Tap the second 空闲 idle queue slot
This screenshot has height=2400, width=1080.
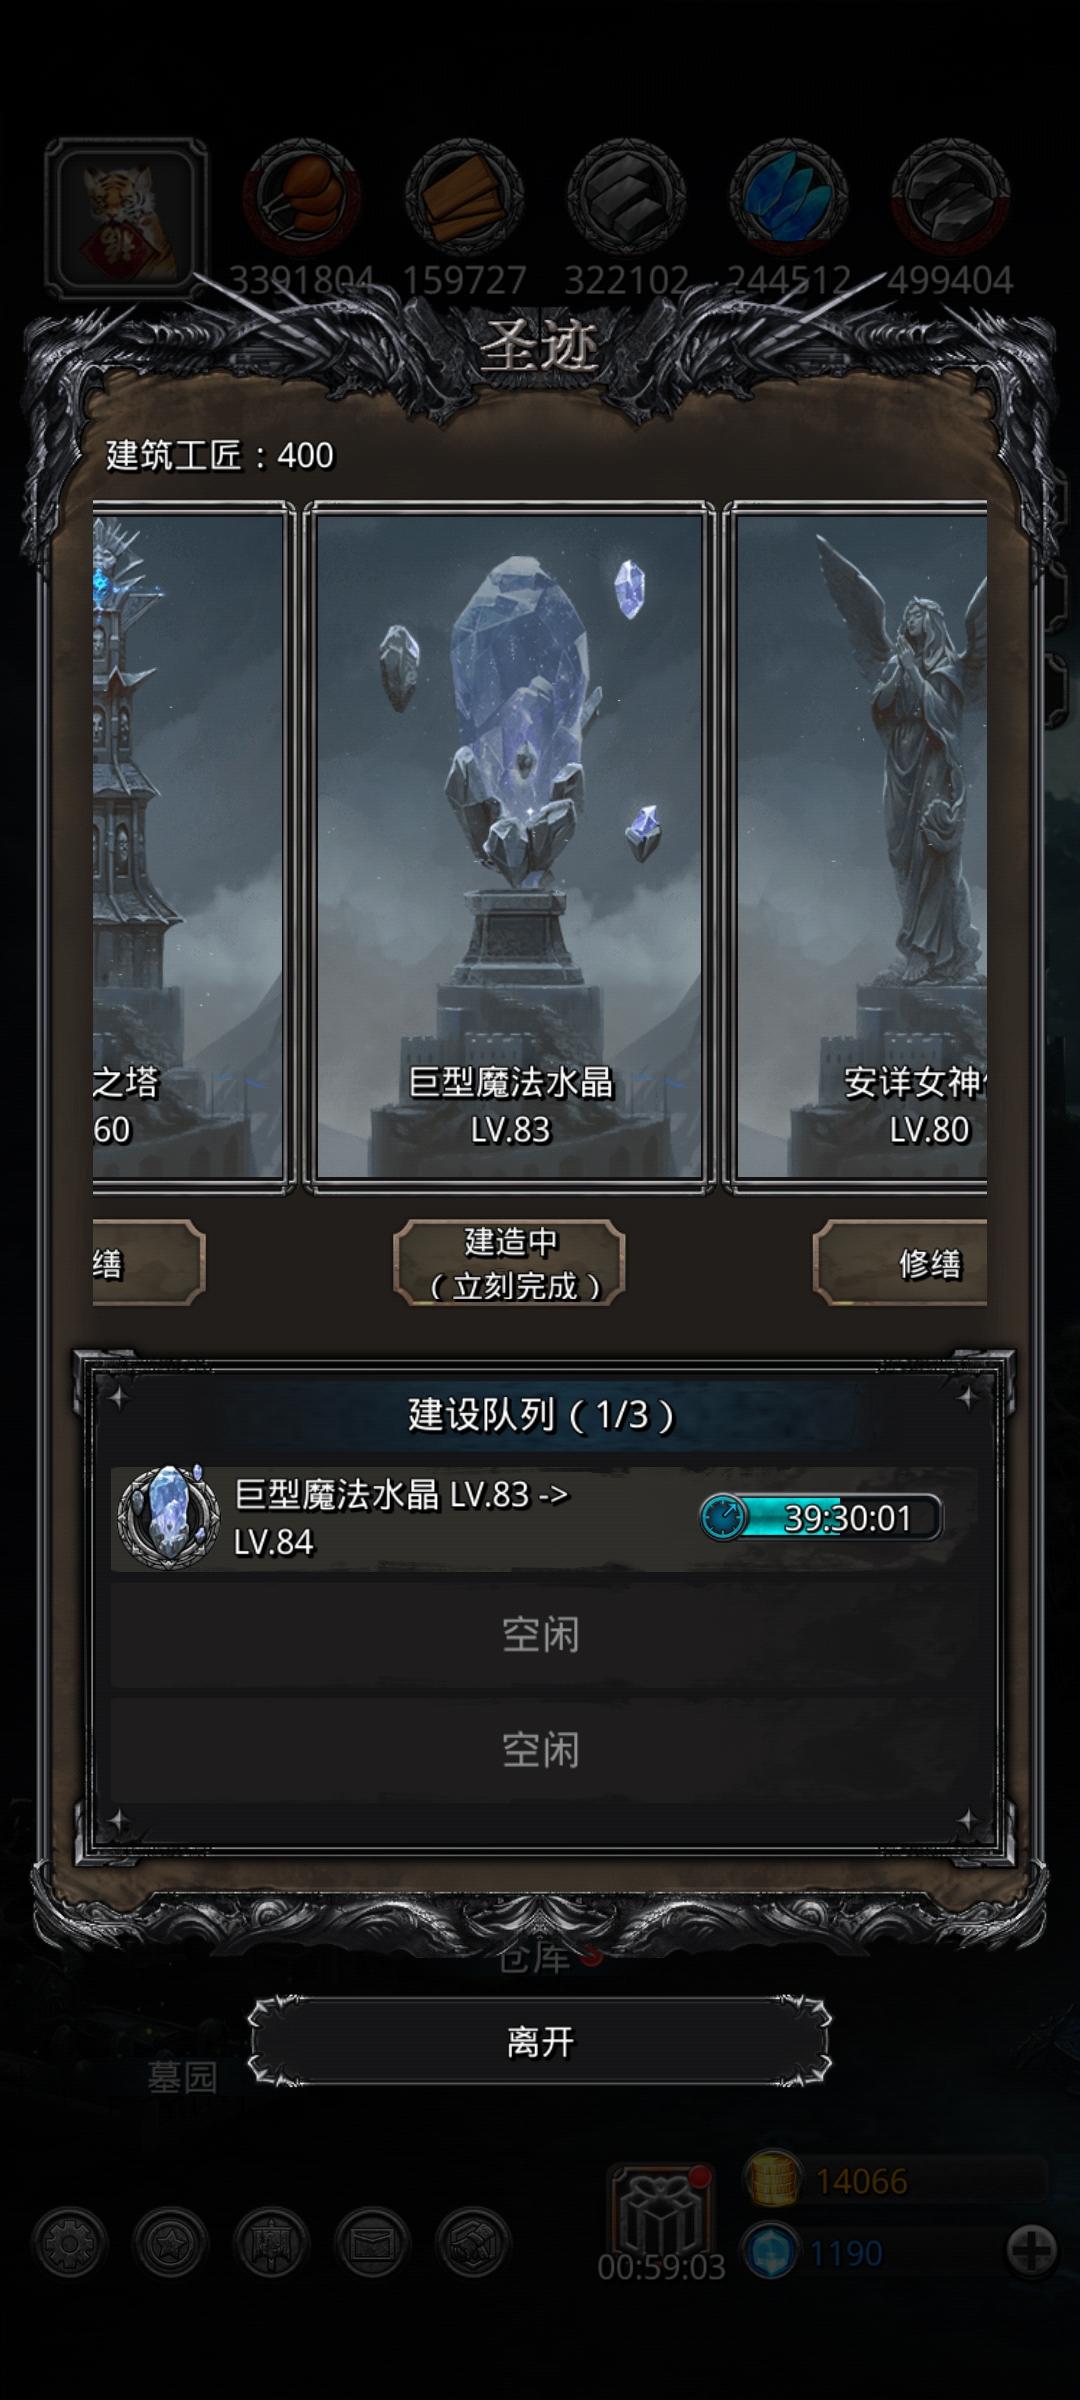pos(540,1750)
